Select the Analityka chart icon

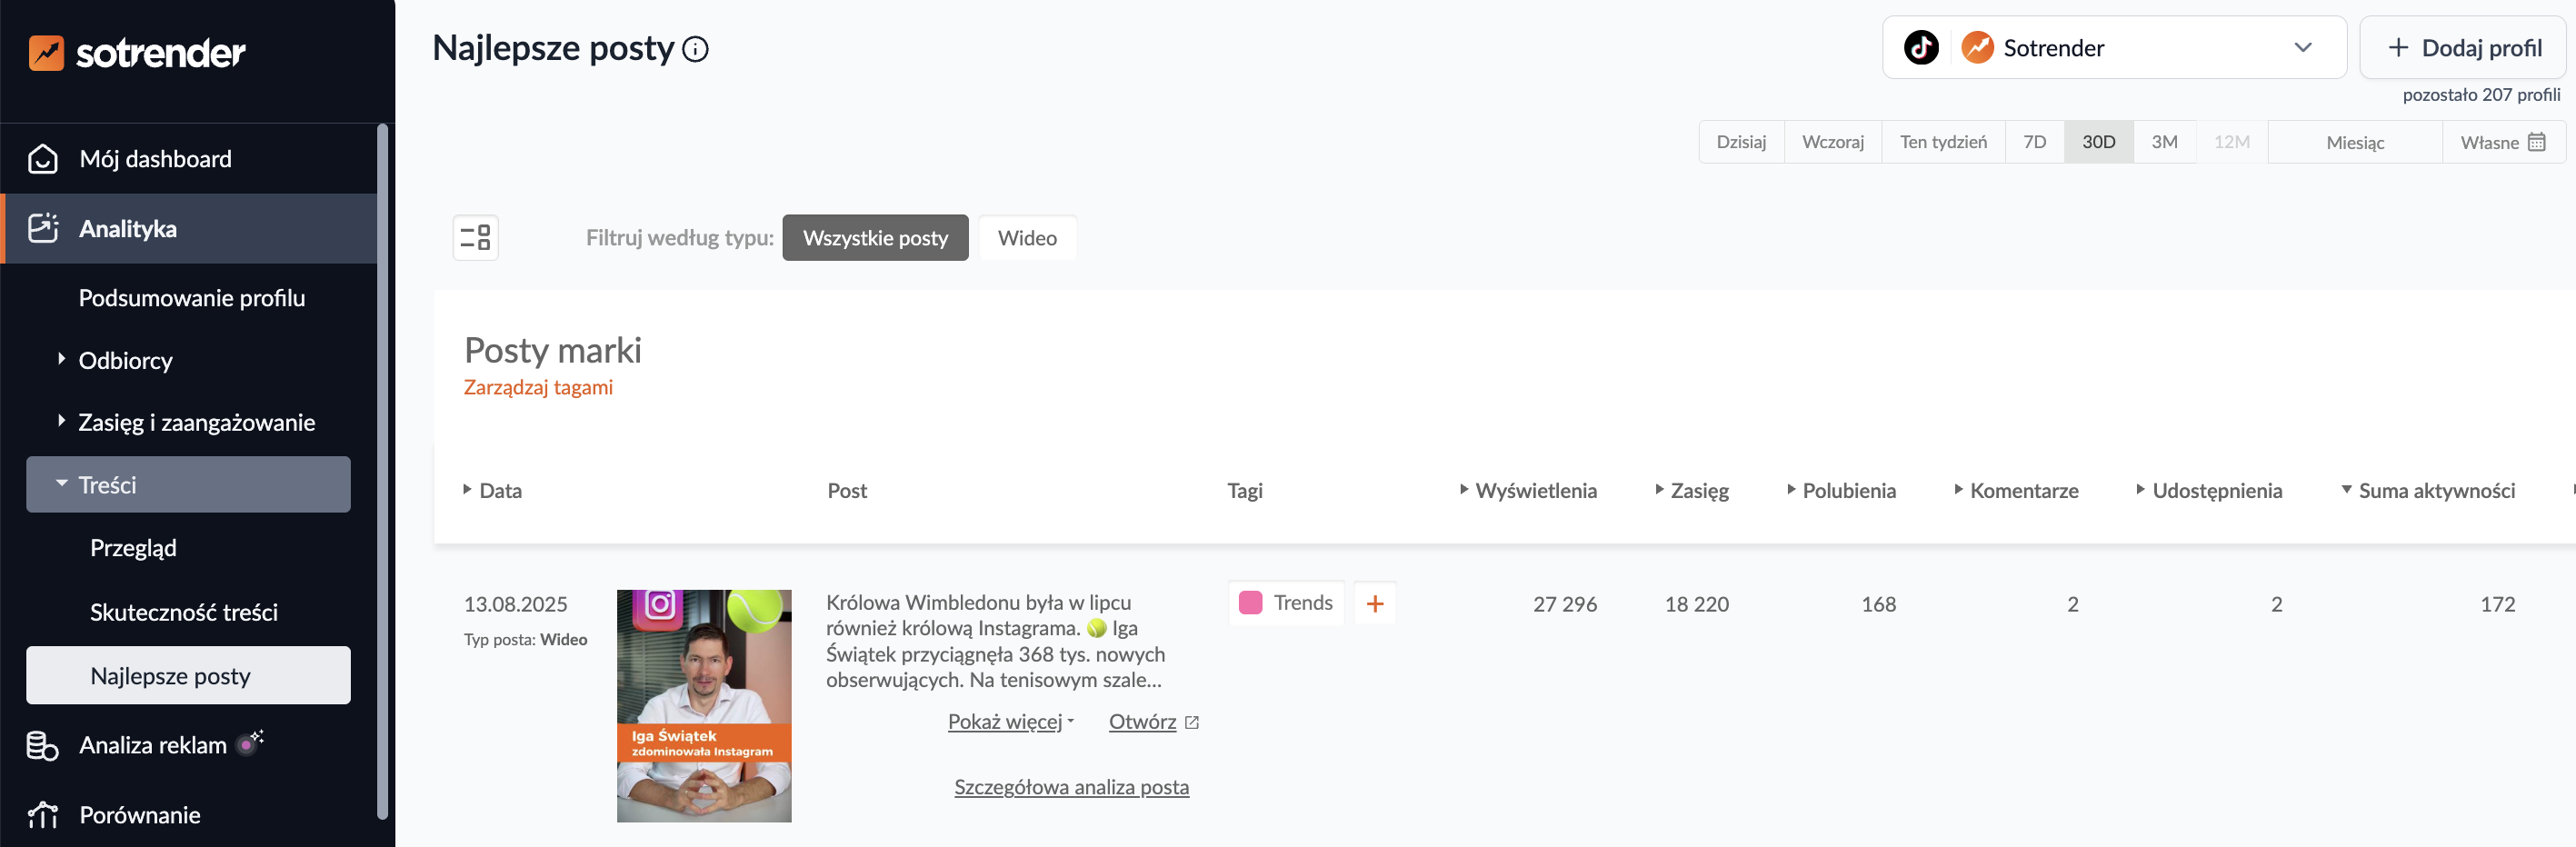tap(42, 228)
